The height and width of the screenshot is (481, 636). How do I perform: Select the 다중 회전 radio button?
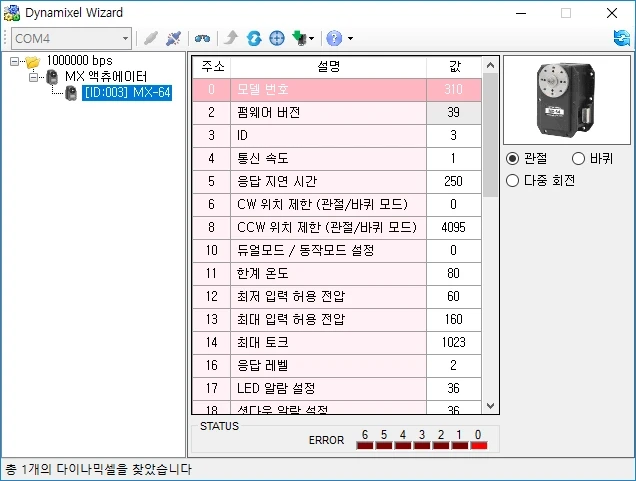pyautogui.click(x=513, y=180)
